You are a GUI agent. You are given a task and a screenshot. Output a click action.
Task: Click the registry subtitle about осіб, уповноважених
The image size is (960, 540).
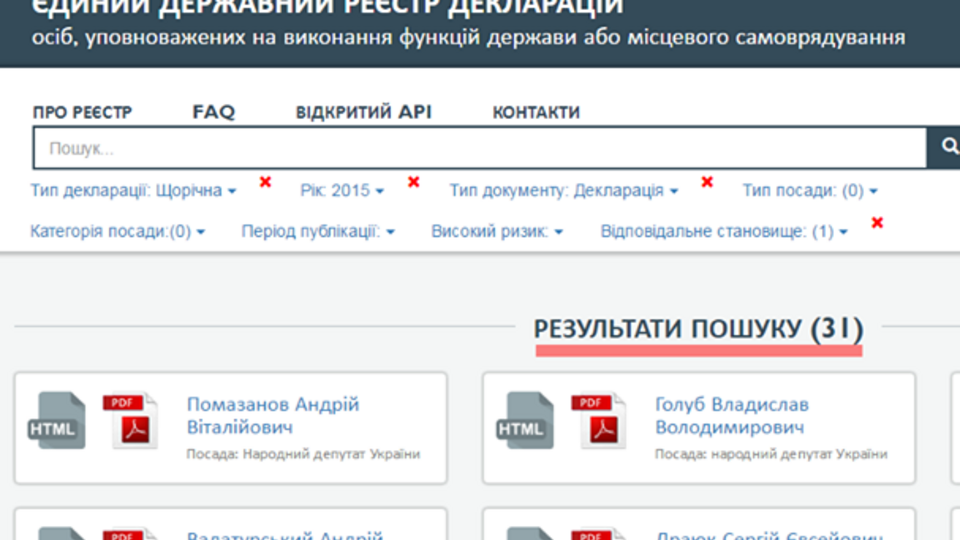tap(468, 38)
